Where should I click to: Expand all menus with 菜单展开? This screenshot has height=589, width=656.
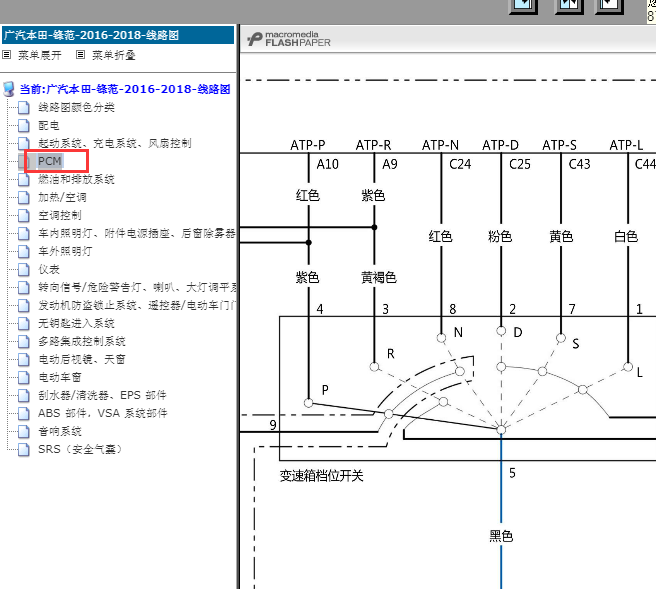[40, 55]
